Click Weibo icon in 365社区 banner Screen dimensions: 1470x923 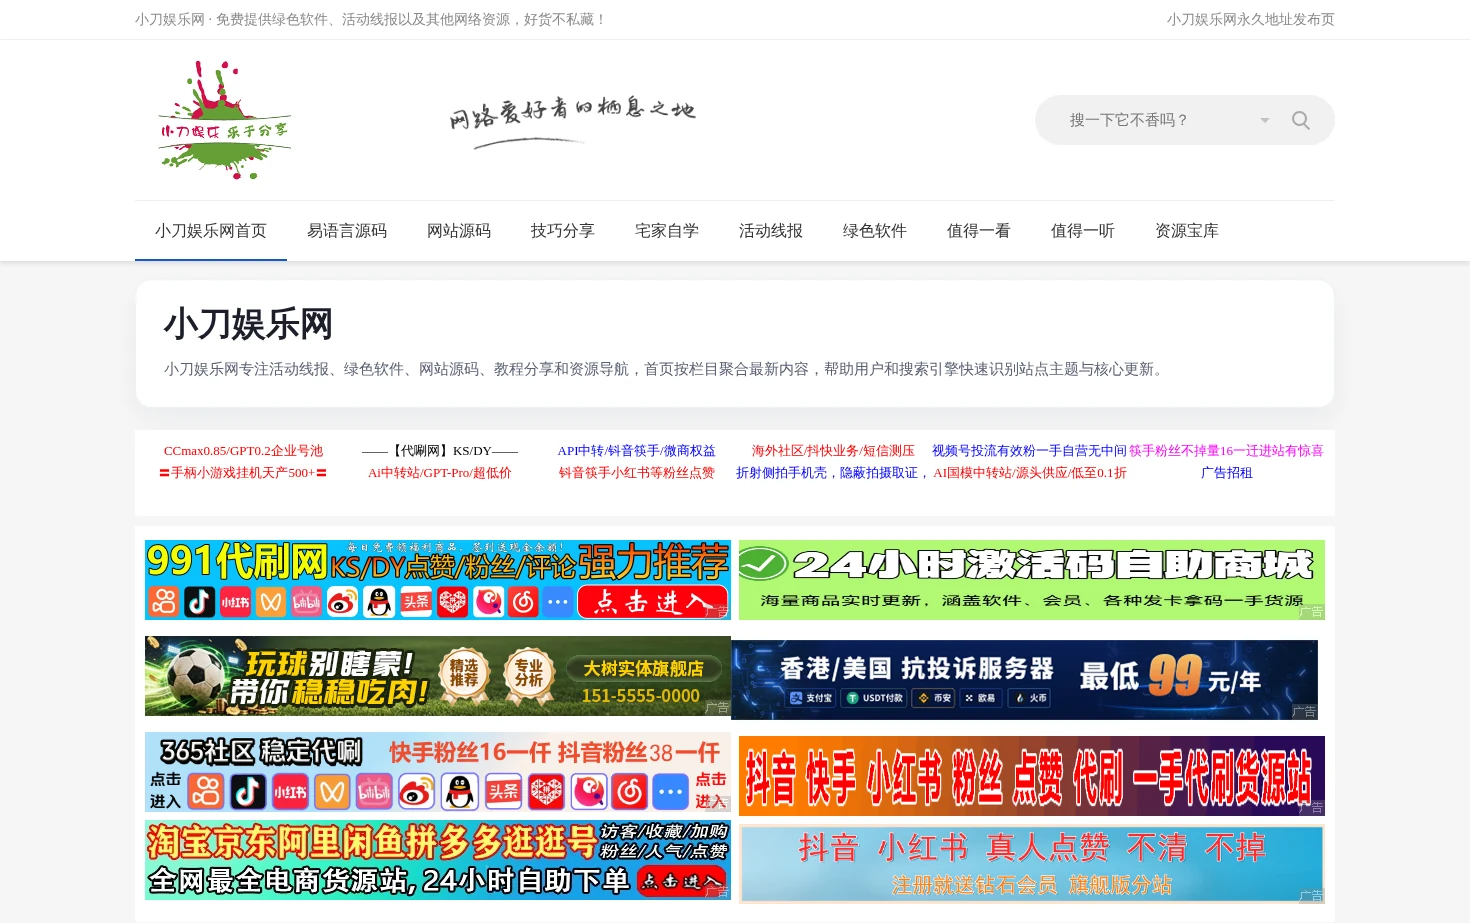(x=416, y=791)
